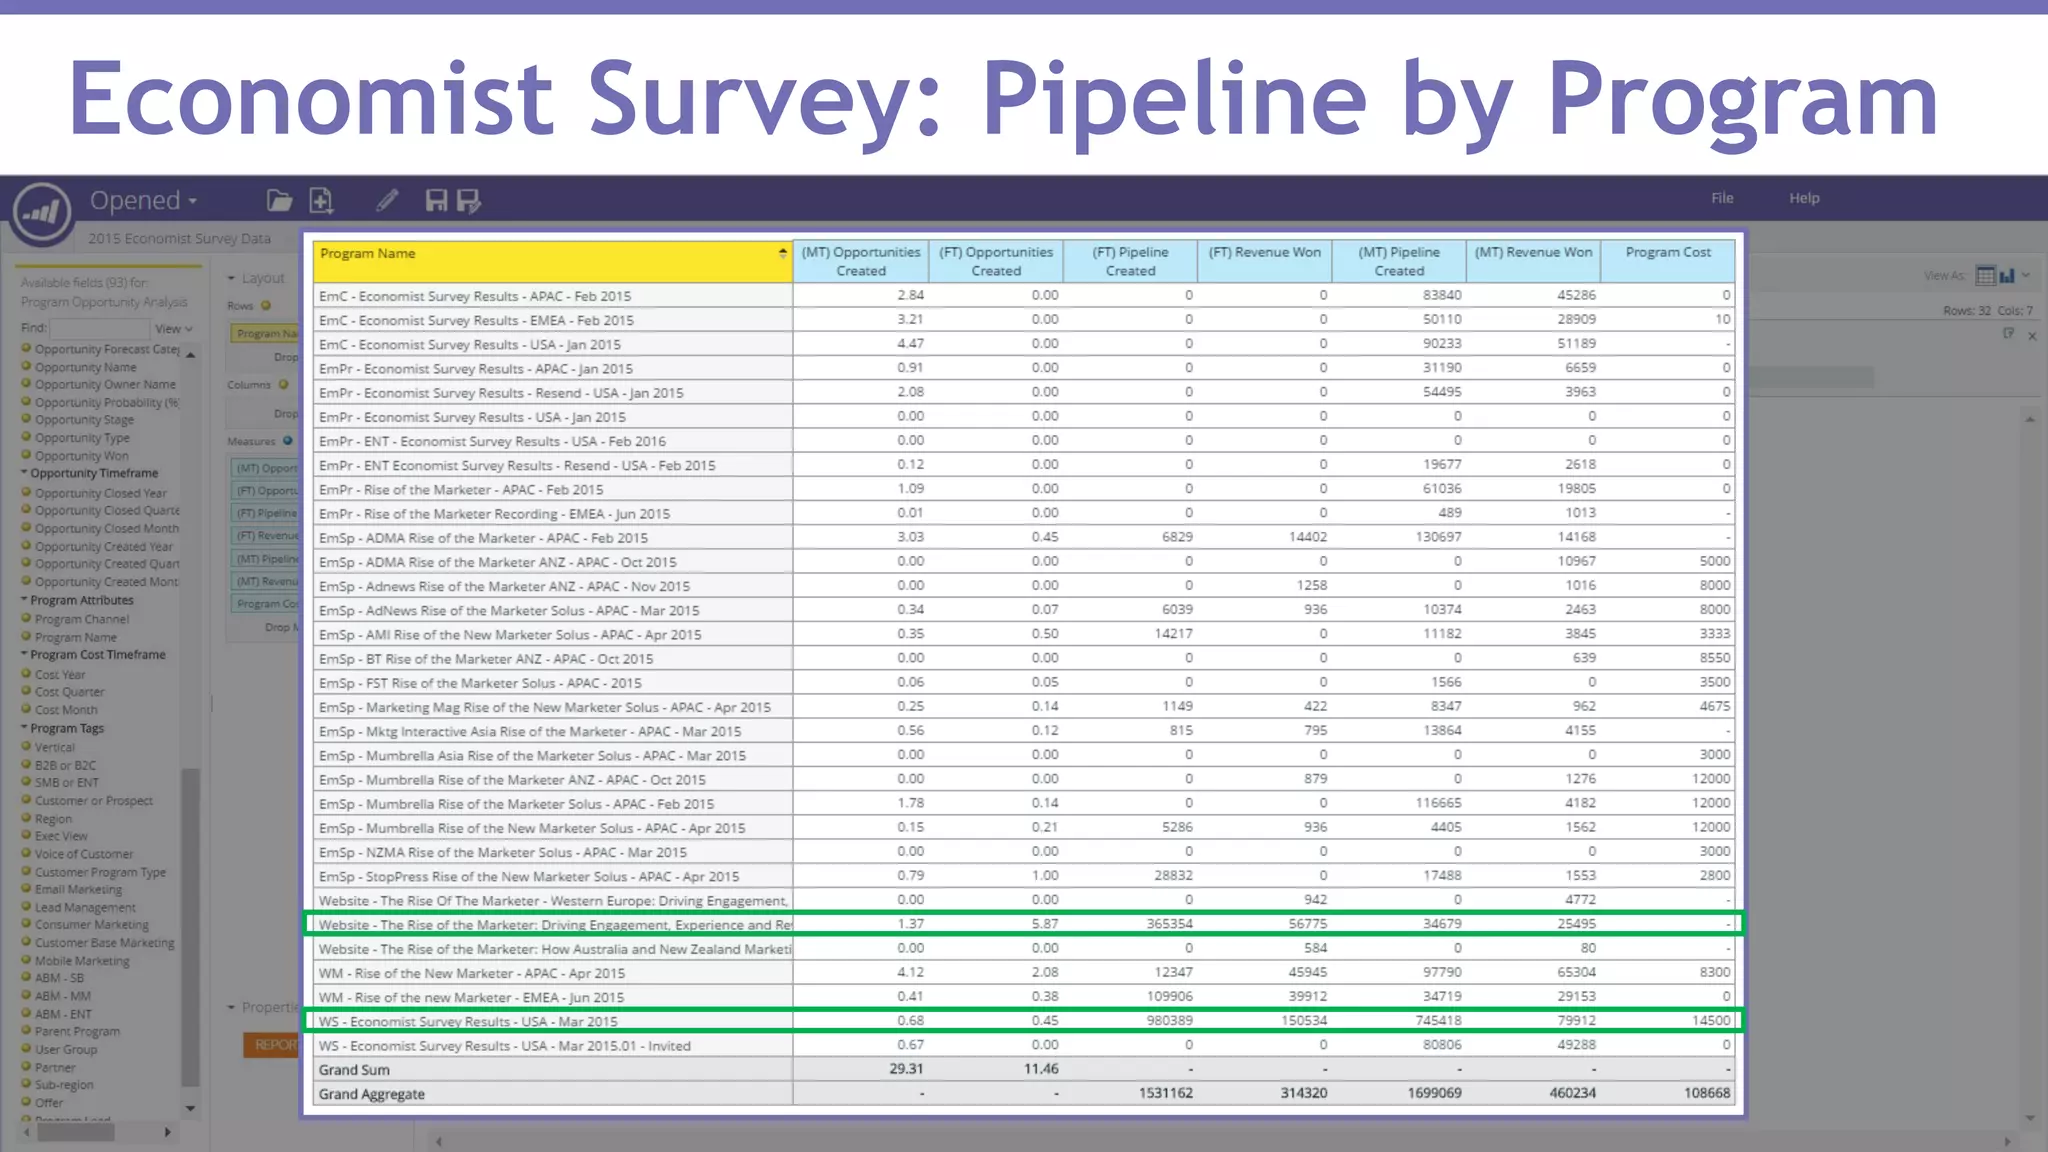Click the value 1699069 in Grand Aggregate row

pos(1435,1093)
